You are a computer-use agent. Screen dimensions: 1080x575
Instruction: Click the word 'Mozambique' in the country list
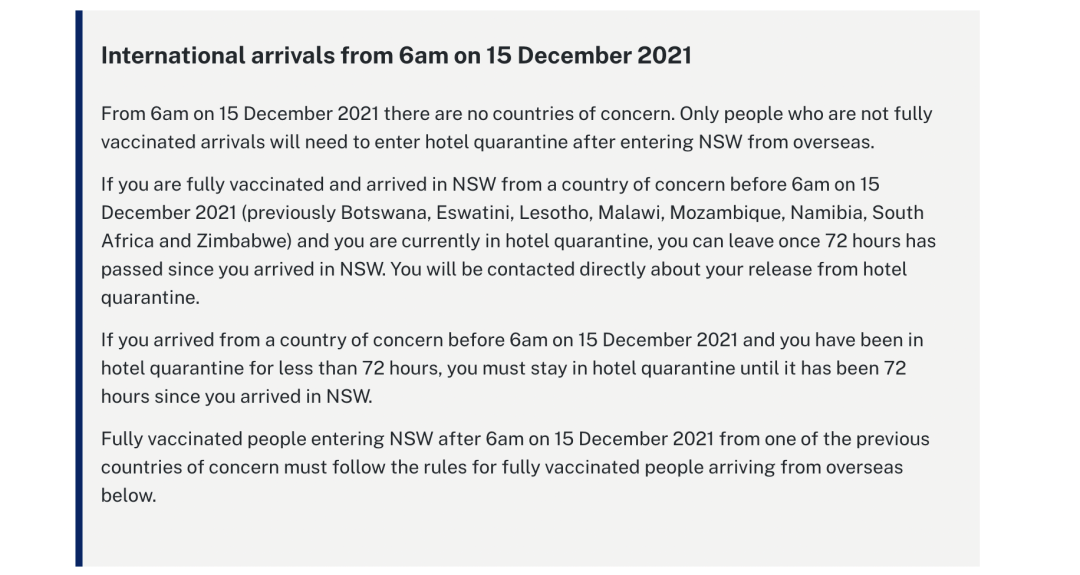[x=727, y=212]
